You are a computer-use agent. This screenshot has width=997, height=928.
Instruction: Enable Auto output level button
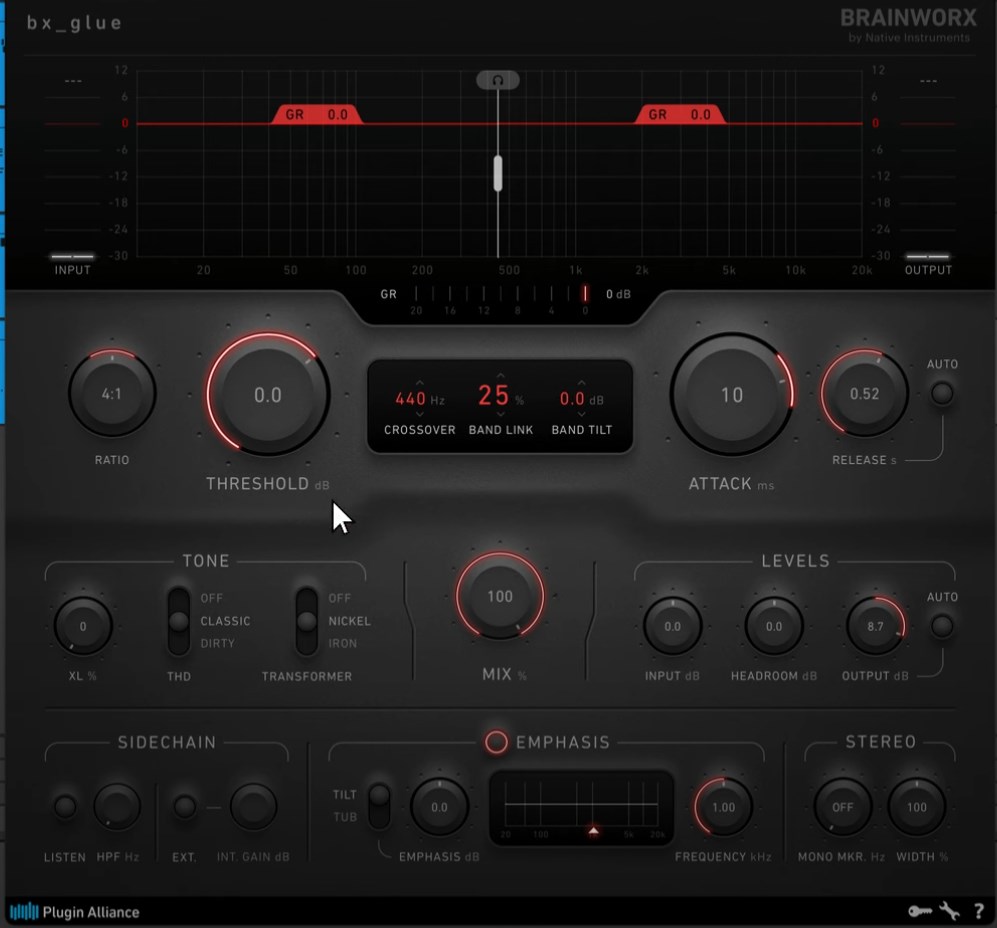pos(941,626)
